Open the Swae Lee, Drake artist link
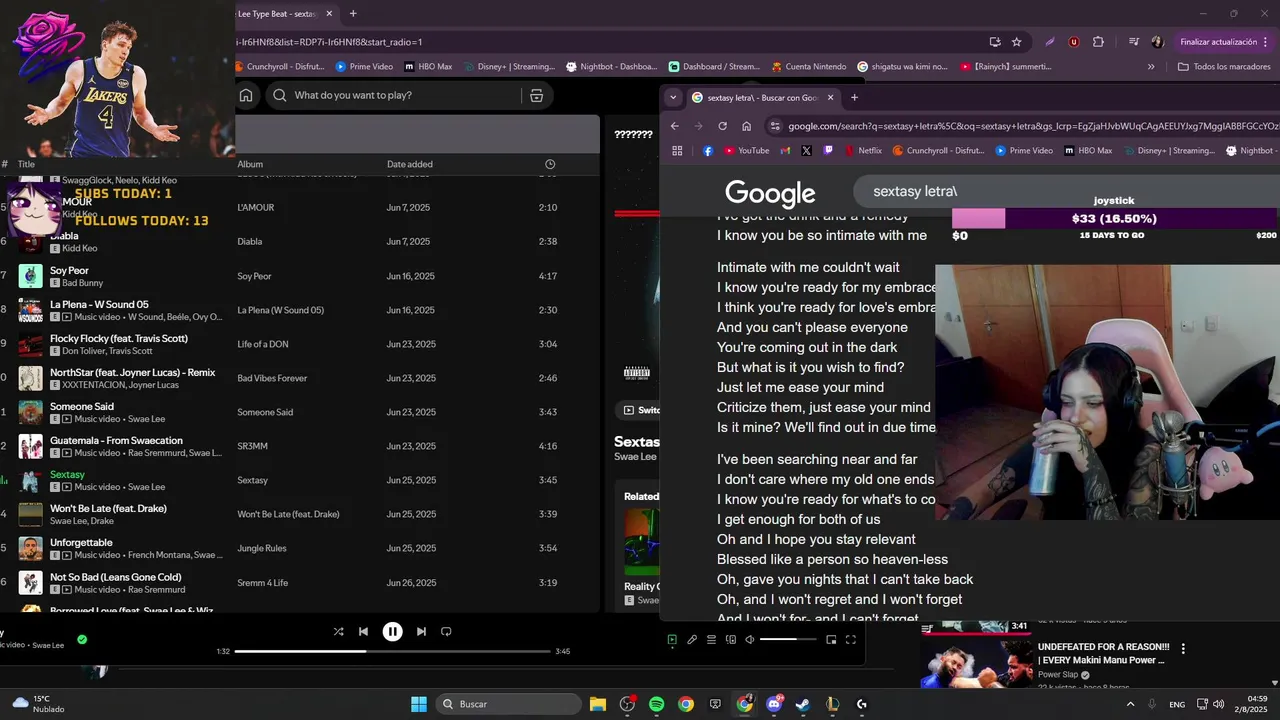Image resolution: width=1280 pixels, height=720 pixels. click(84, 521)
